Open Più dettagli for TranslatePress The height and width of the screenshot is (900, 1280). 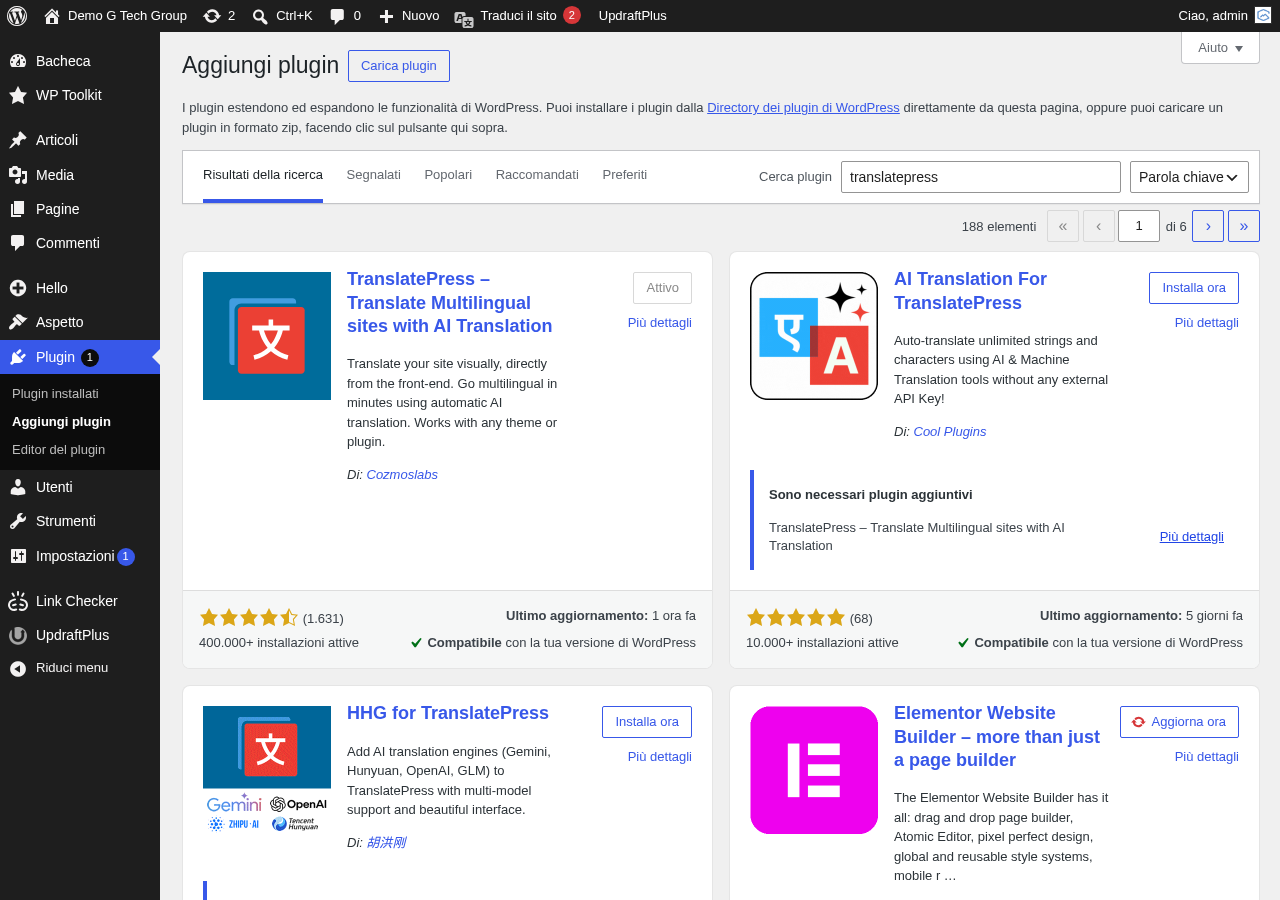(x=660, y=322)
